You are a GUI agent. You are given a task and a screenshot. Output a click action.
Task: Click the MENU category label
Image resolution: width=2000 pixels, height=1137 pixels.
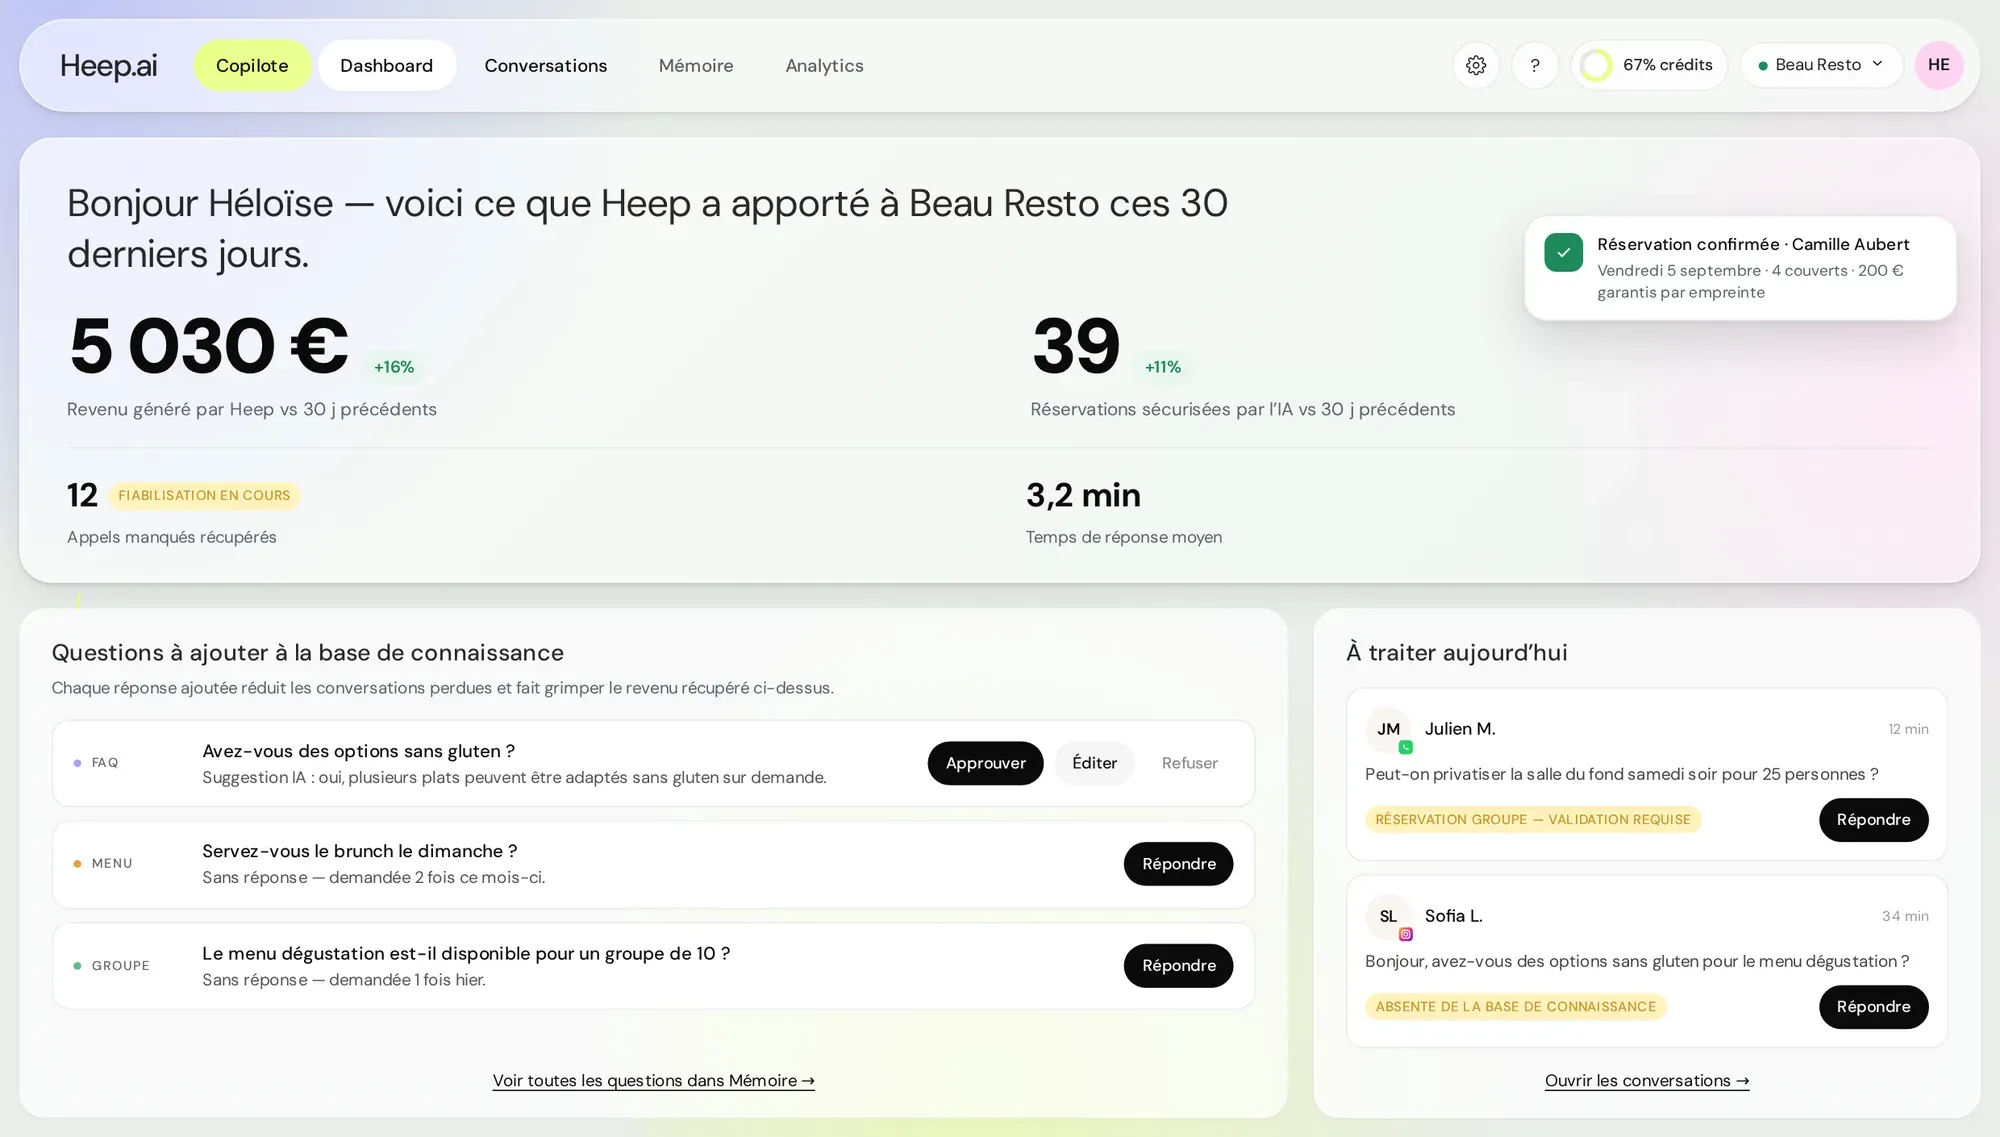pyautogui.click(x=112, y=864)
